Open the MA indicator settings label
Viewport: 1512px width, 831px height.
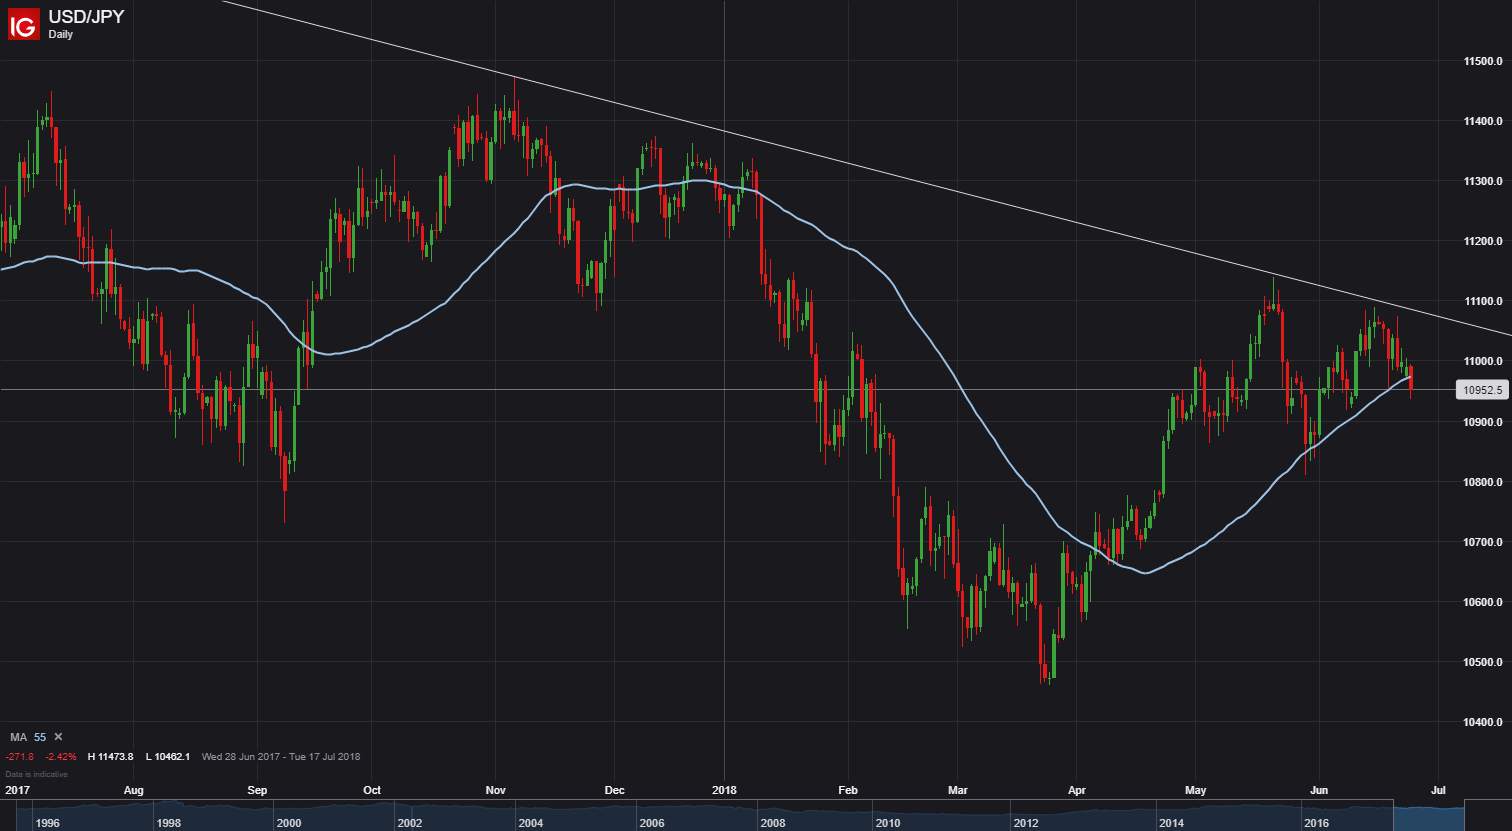18,737
